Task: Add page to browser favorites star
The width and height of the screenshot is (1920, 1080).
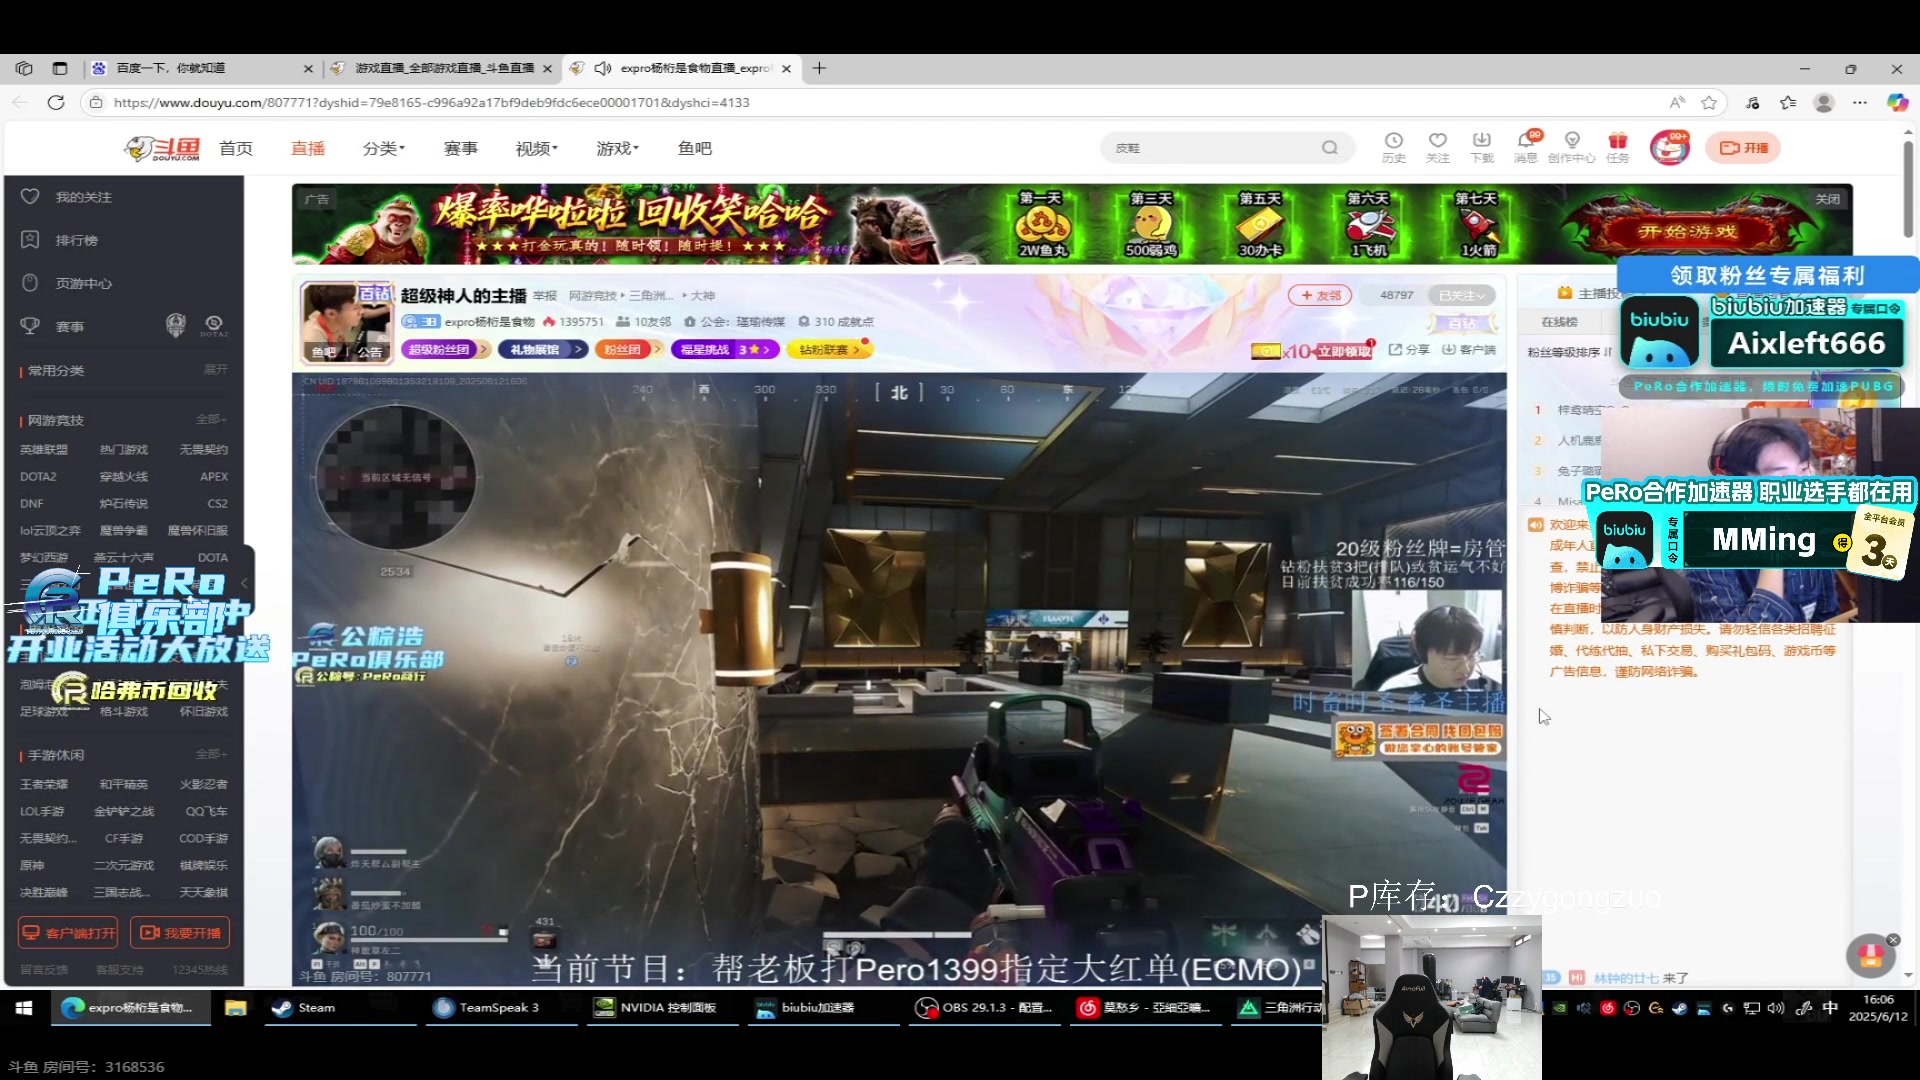Action: [x=1709, y=102]
